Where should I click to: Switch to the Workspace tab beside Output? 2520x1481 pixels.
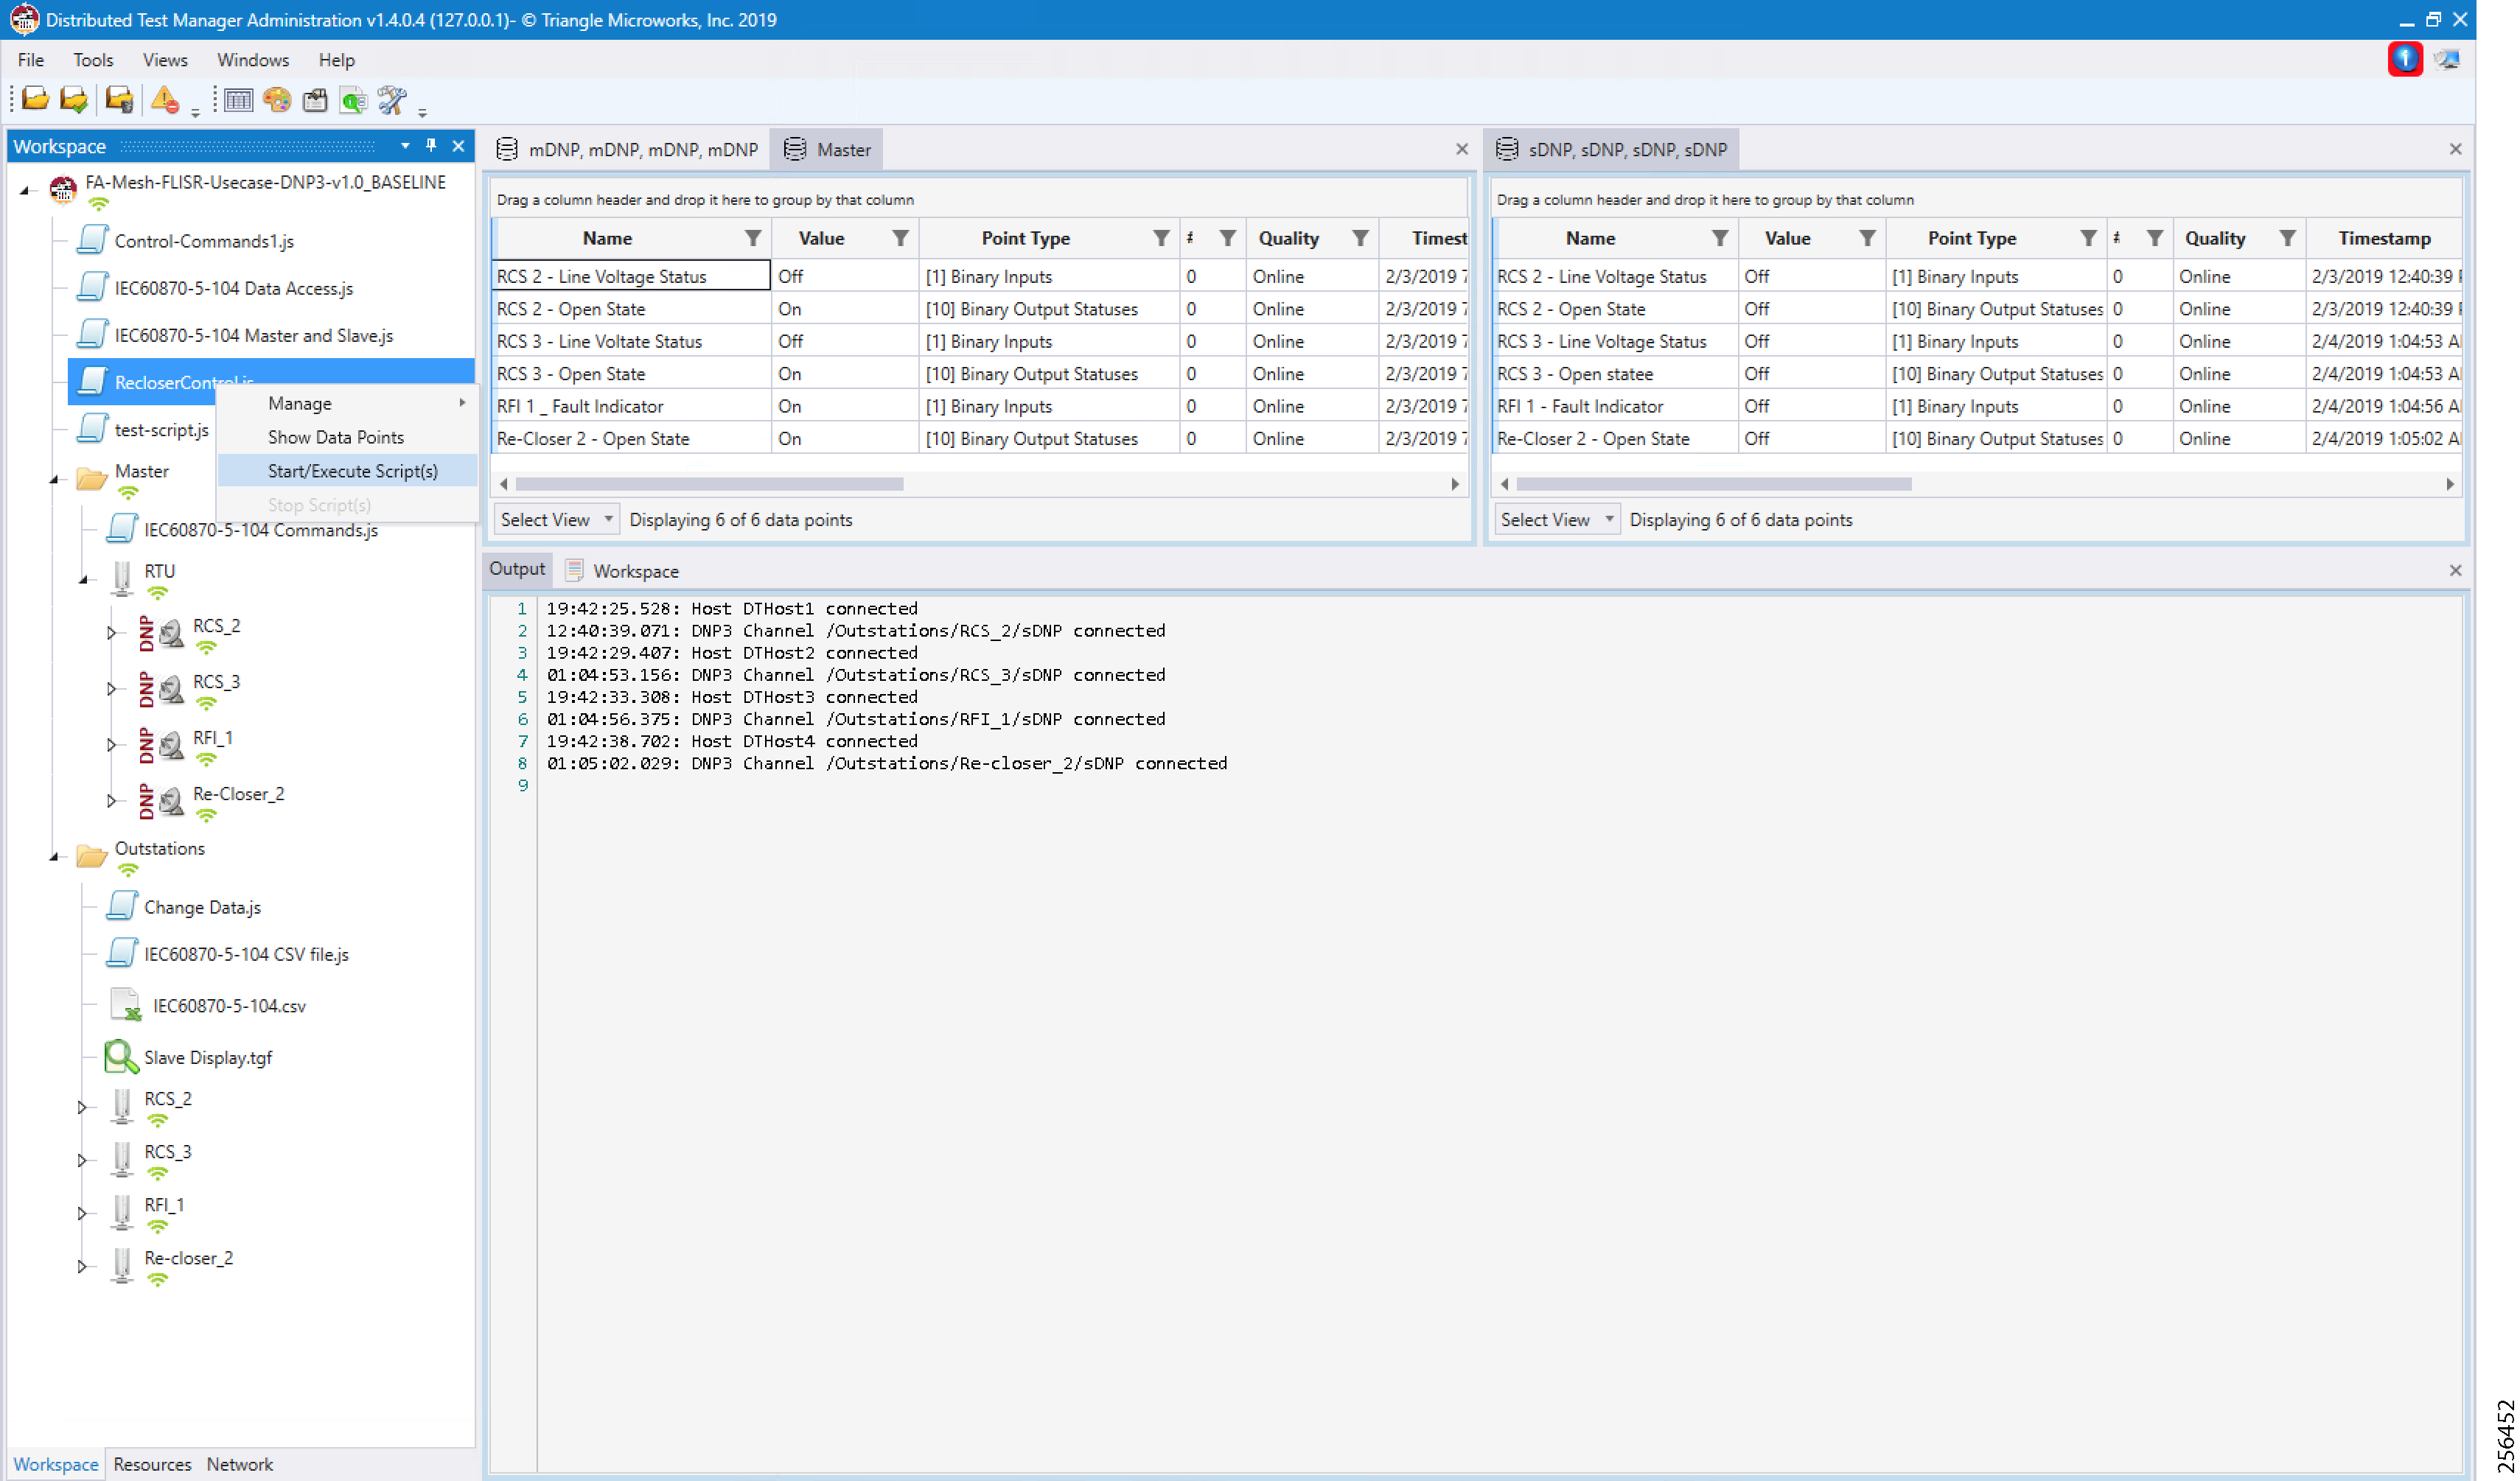(623, 571)
